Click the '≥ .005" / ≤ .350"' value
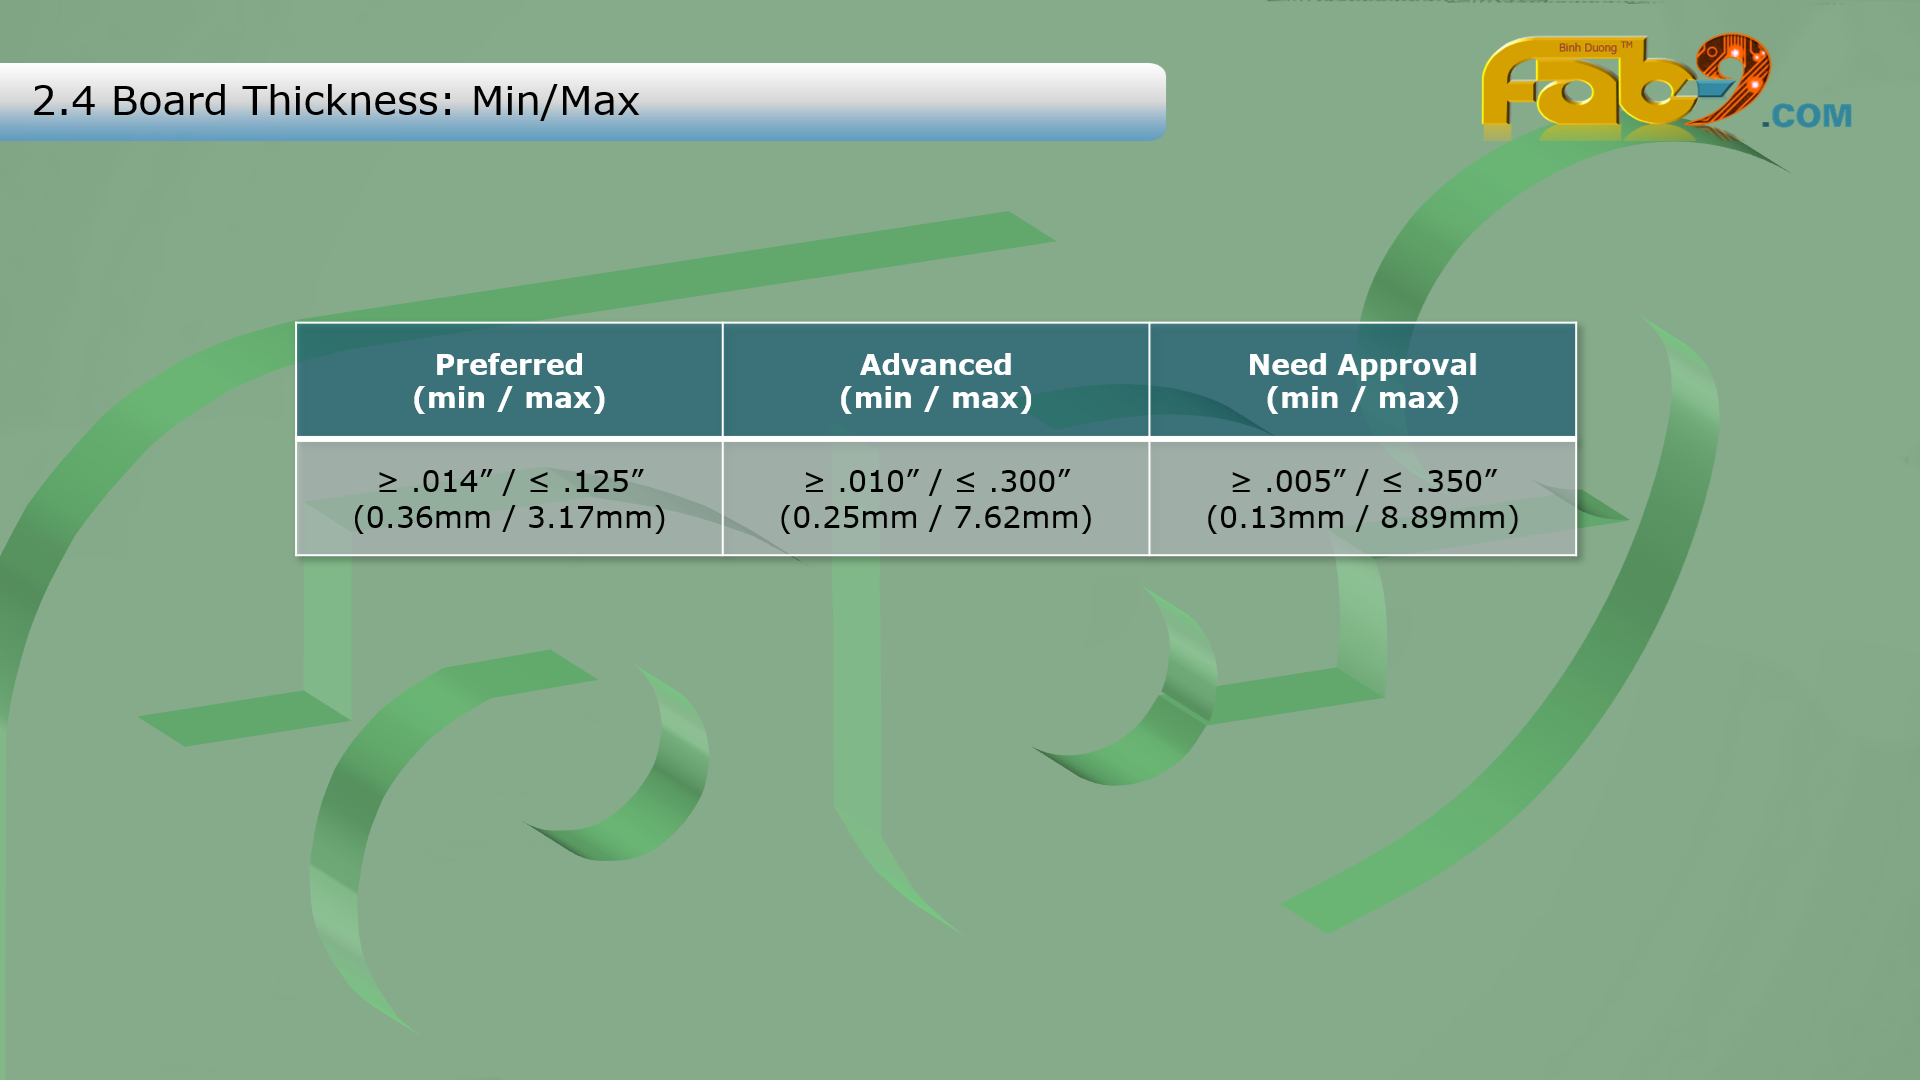Image resolution: width=1920 pixels, height=1080 pixels. [x=1364, y=481]
